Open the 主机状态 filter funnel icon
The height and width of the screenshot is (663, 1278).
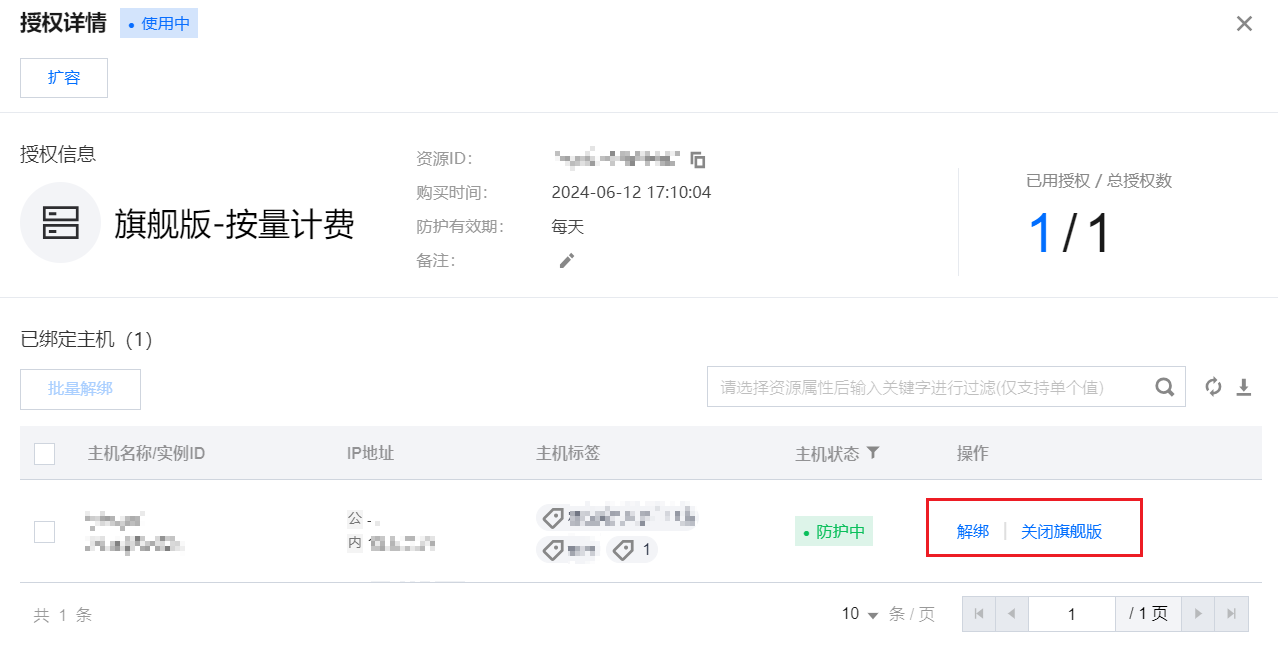point(873,453)
